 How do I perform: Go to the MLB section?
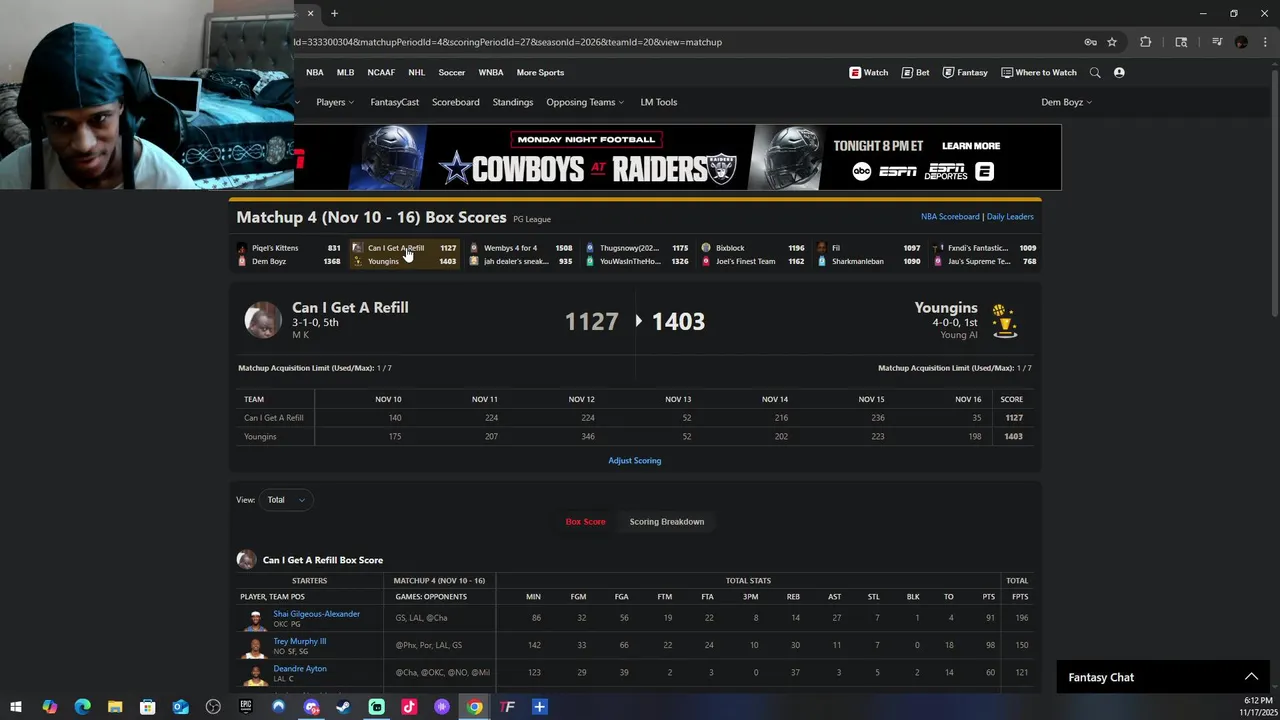pyautogui.click(x=345, y=72)
